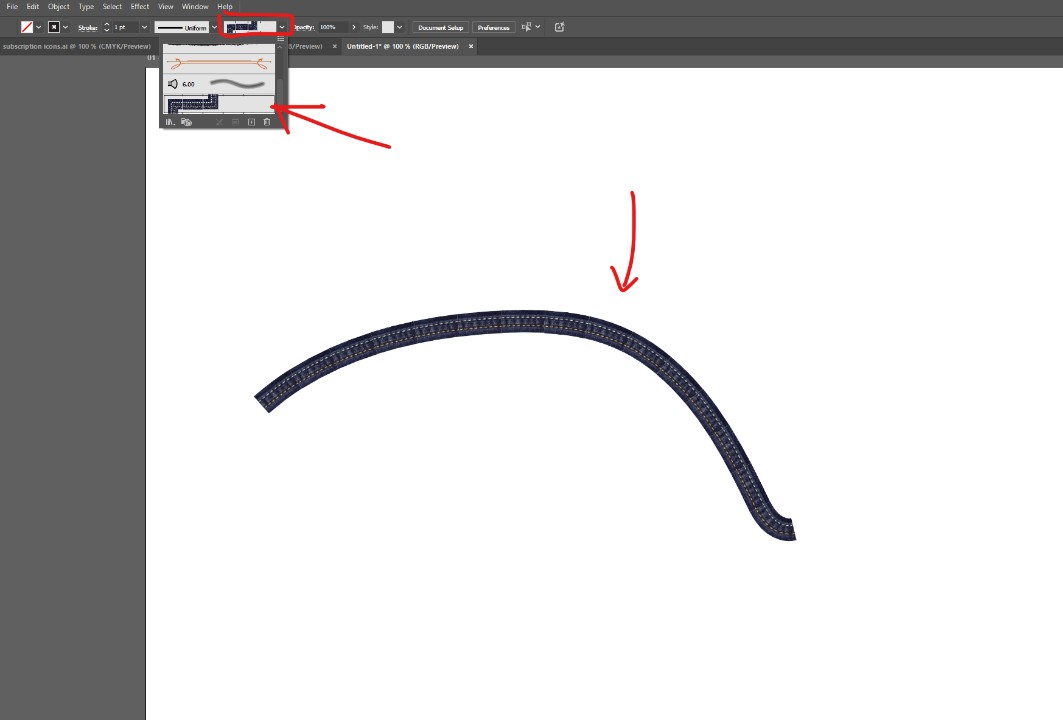
Task: Click the rightmost control bar icon after align
Action: click(x=559, y=27)
